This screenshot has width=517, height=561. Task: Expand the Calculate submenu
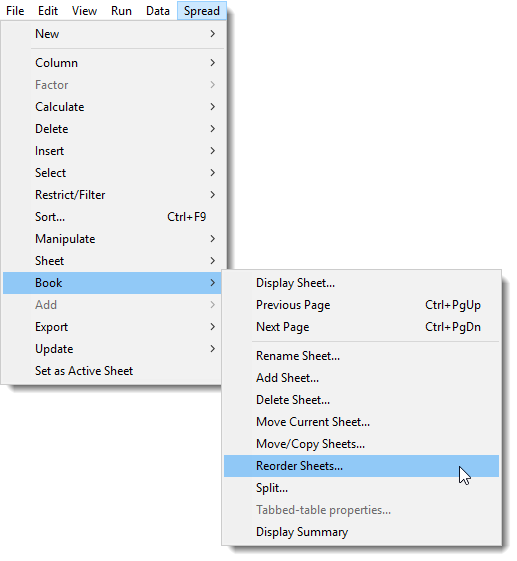114,107
